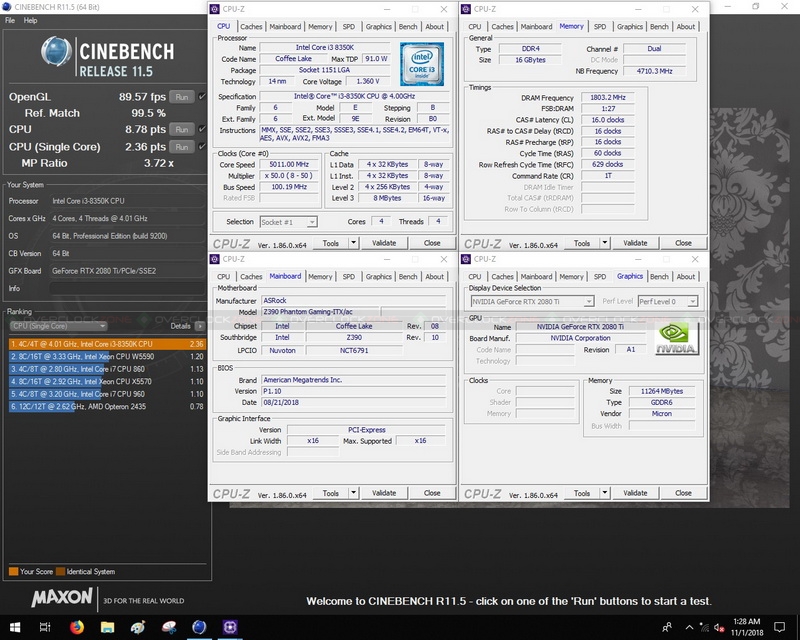Toggle the CPU test checkbox
The width and height of the screenshot is (800, 640).
[x=202, y=129]
